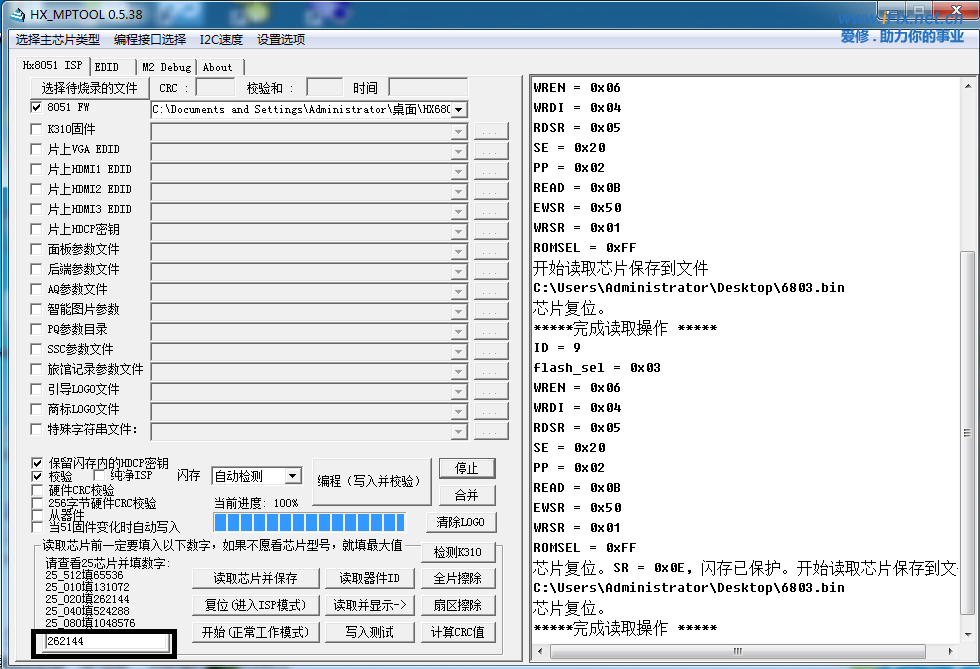Switch to the M2 Debug tab
Viewport: 980px width, 669px height.
point(166,67)
